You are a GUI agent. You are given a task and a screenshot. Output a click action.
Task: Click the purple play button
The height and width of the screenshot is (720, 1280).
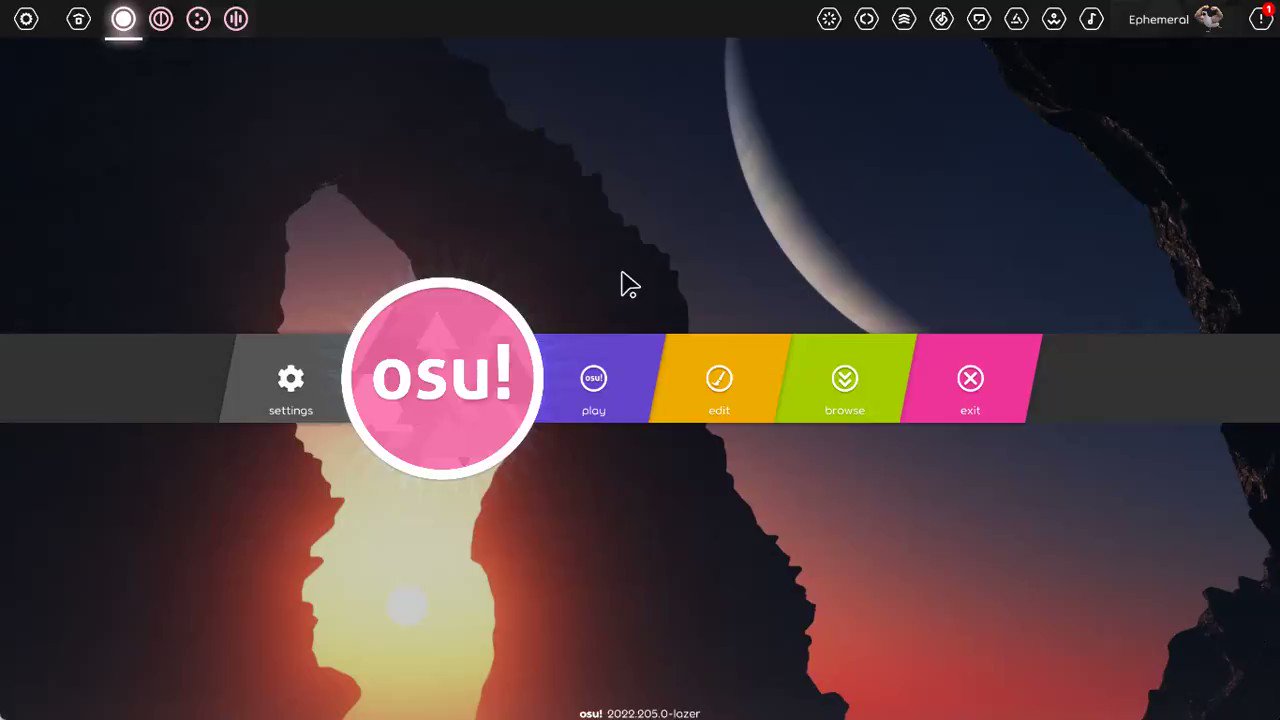pos(598,378)
